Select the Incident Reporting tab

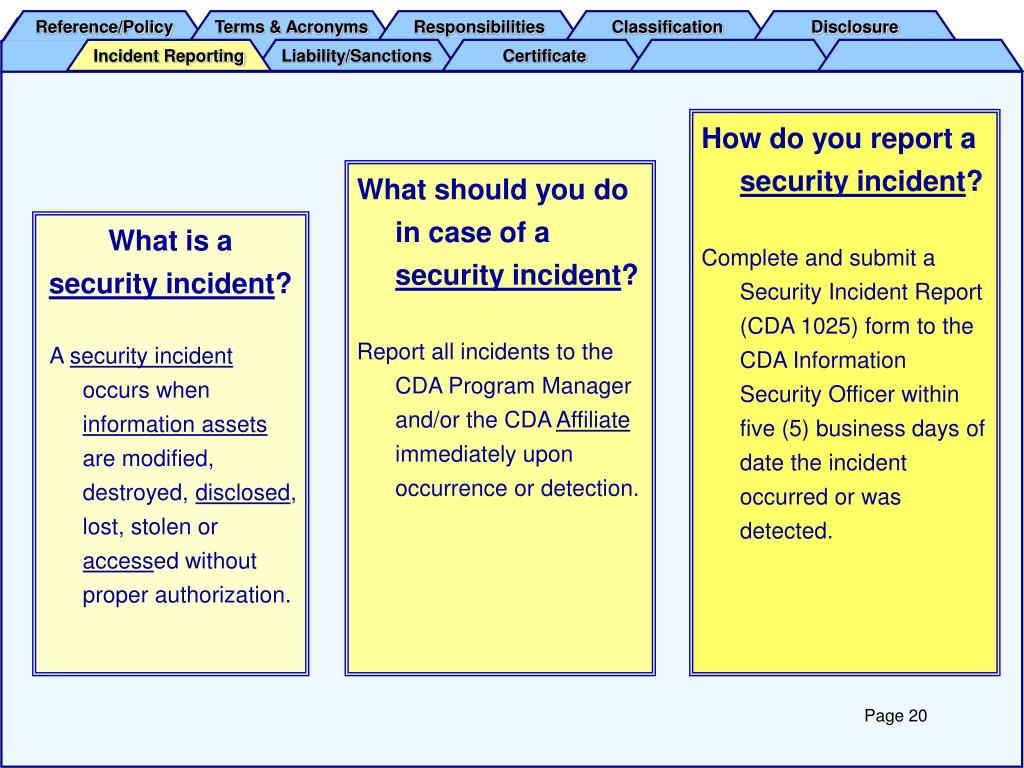[168, 56]
